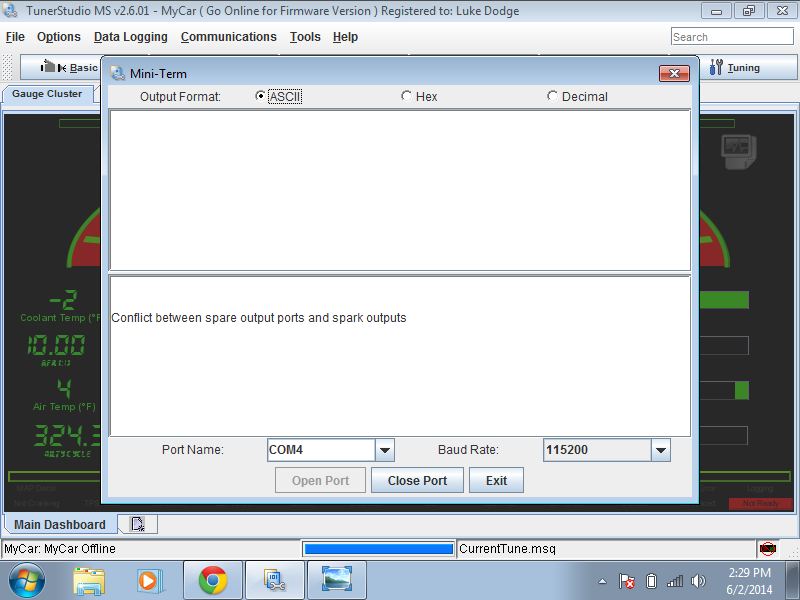Open the File menu

click(15, 37)
